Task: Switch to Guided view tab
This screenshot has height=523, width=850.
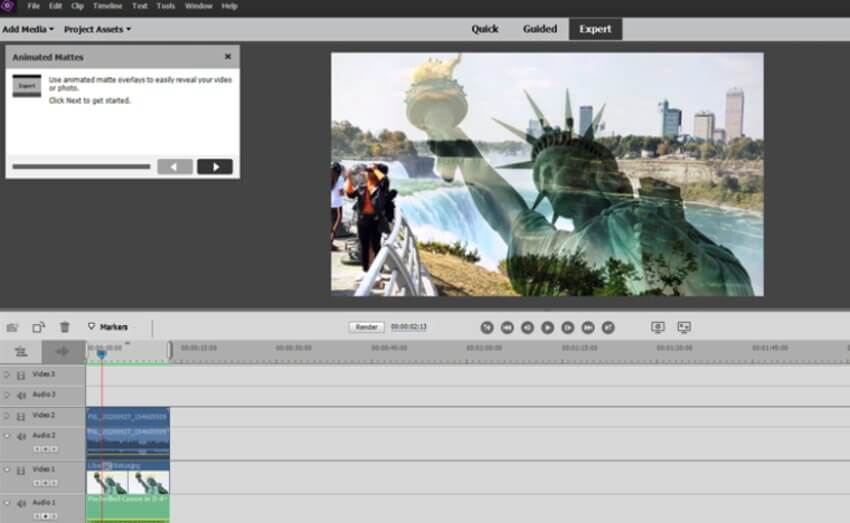Action: (x=539, y=29)
